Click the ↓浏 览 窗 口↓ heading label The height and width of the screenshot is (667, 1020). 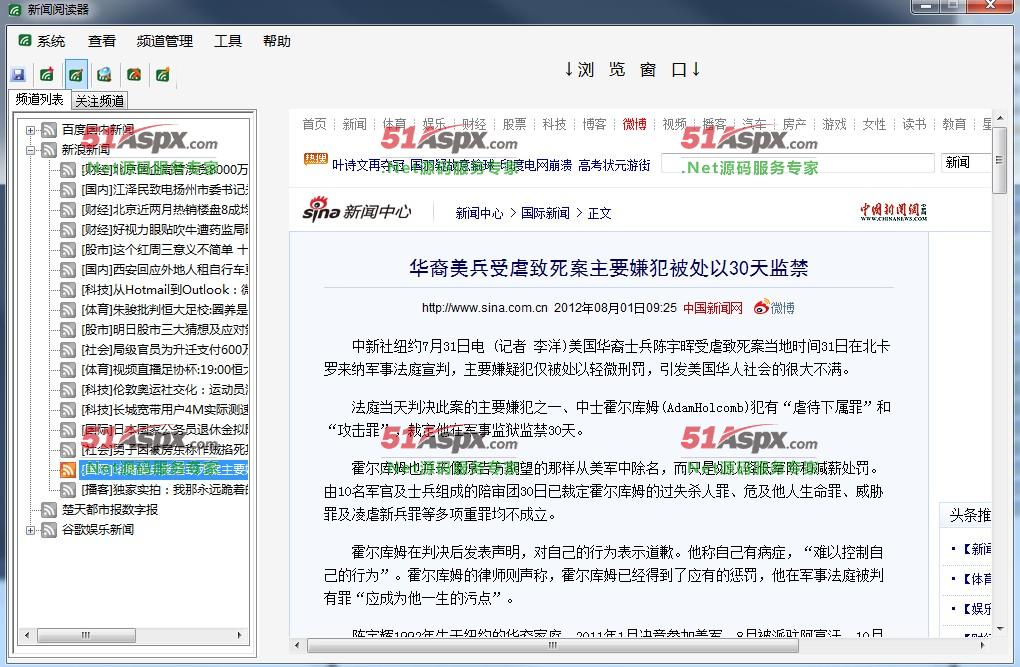coord(632,70)
